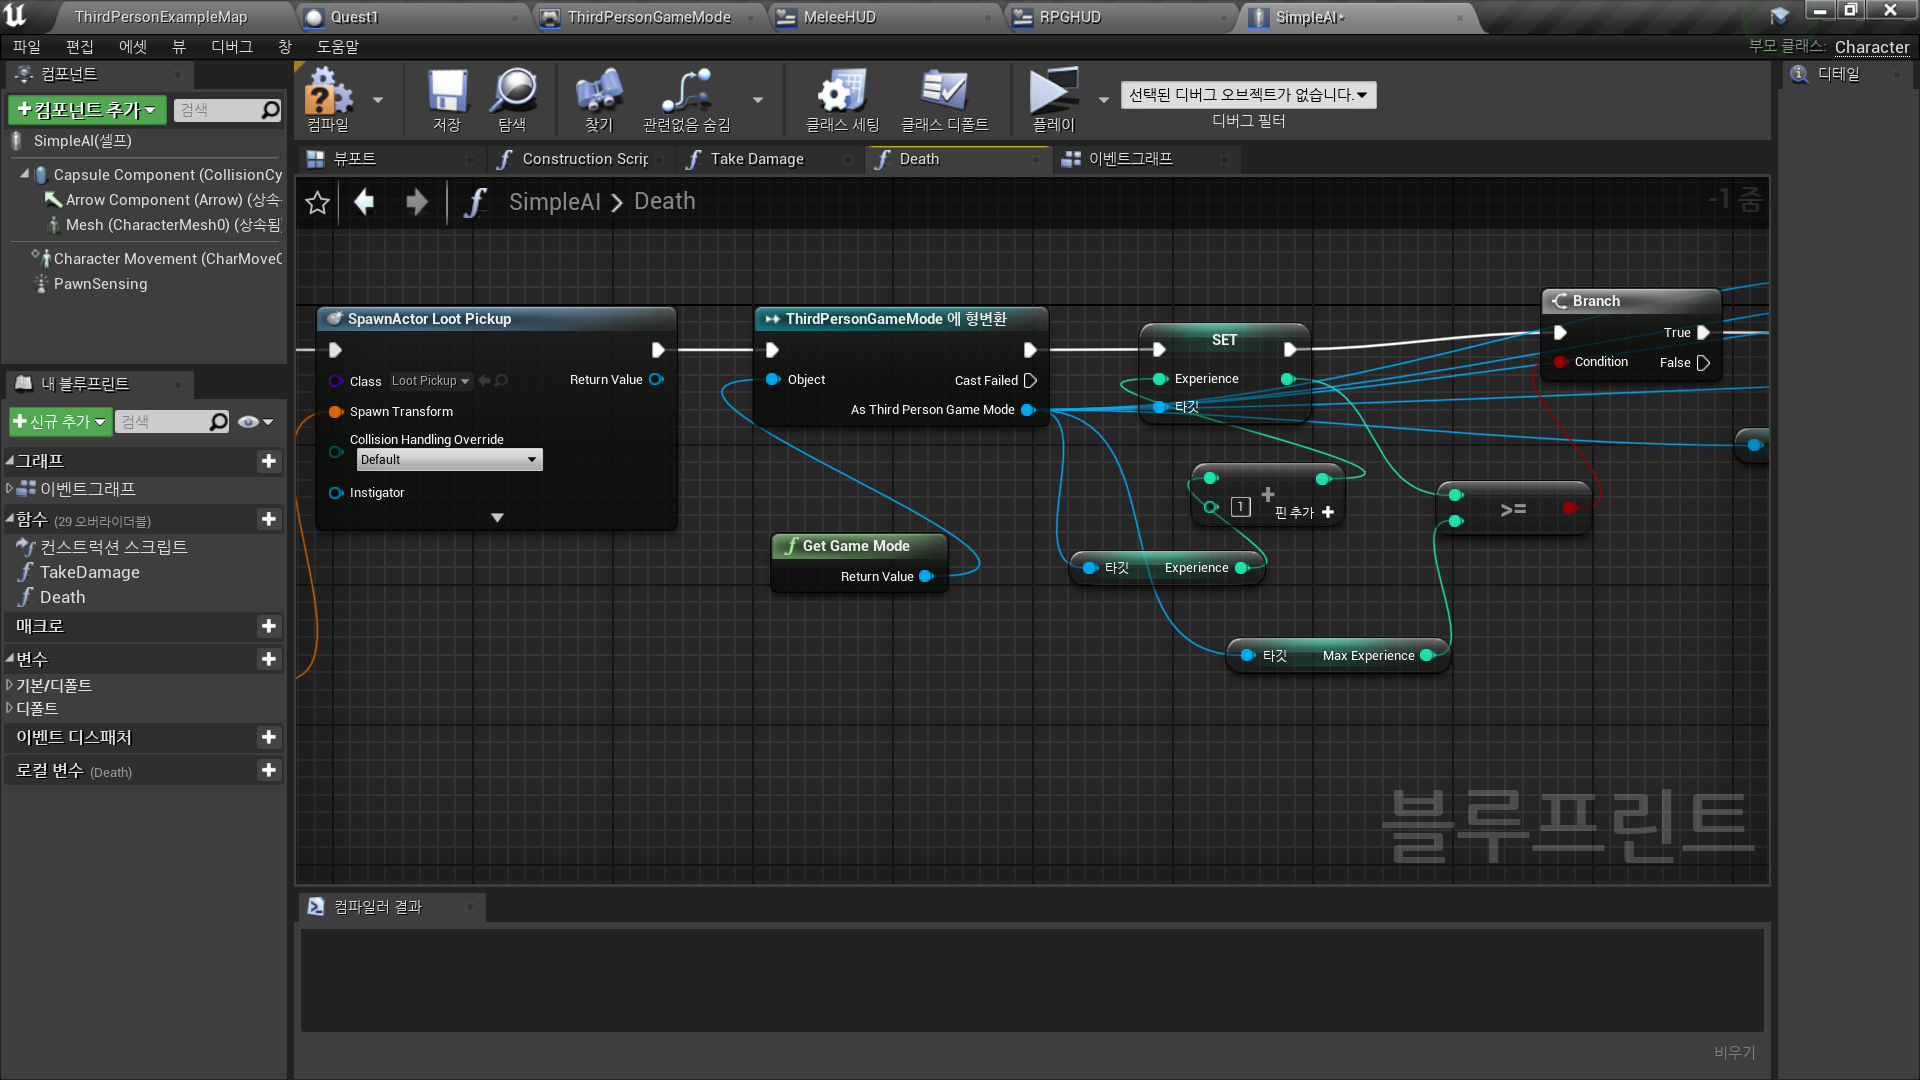Click the Branch False output pin
This screenshot has height=1080, width=1920.
pyautogui.click(x=1704, y=363)
